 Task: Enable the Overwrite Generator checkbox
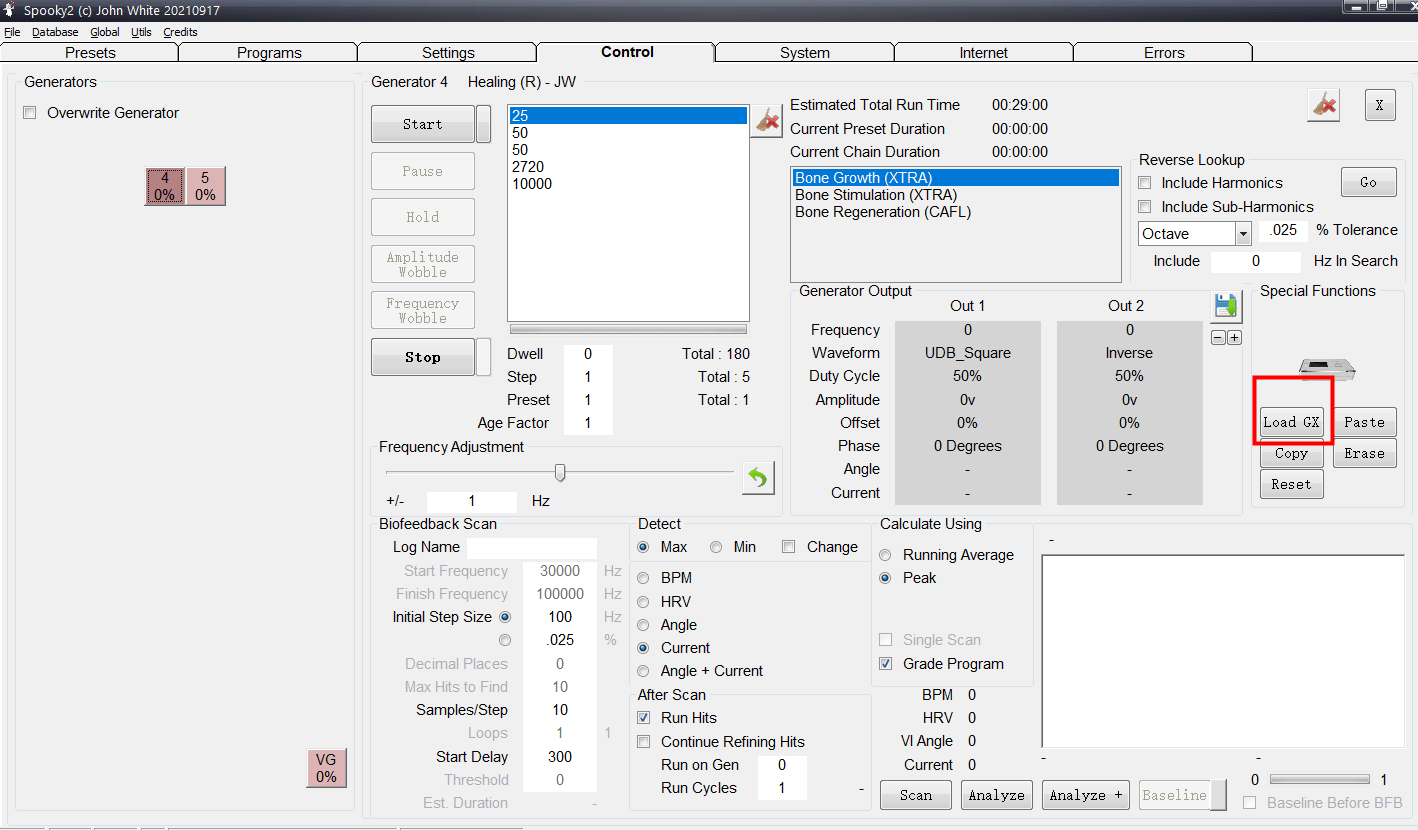pyautogui.click(x=29, y=113)
